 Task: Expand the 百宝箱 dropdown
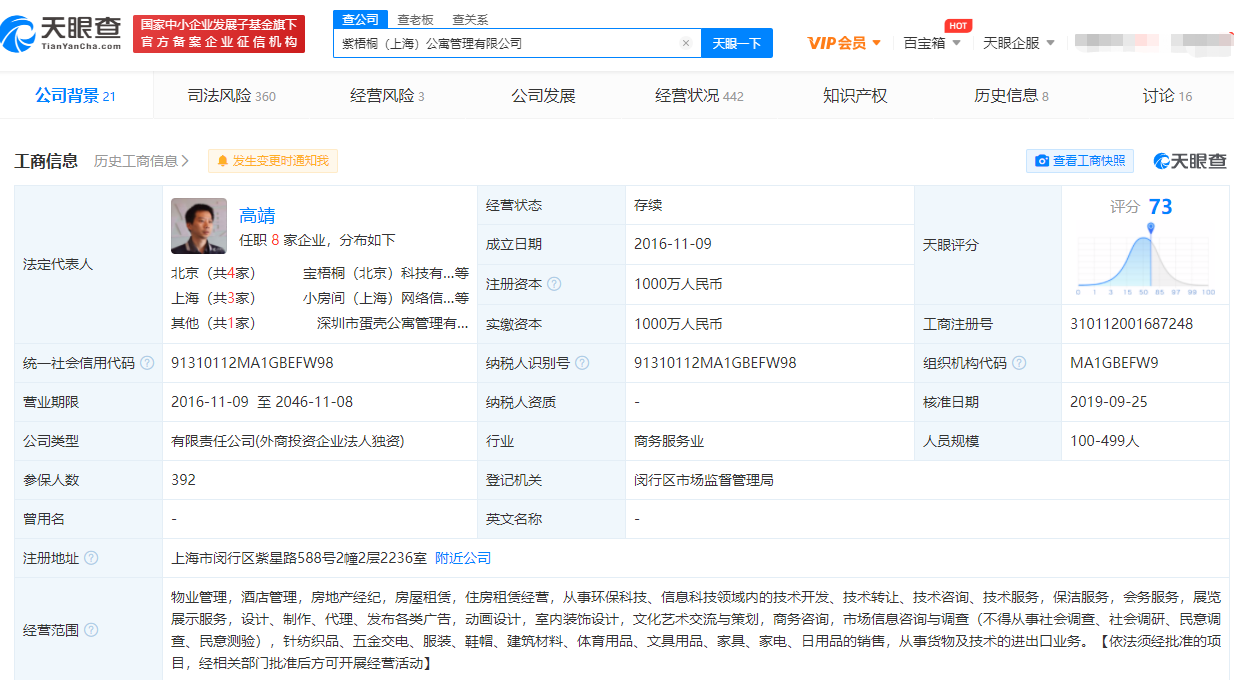coord(932,43)
